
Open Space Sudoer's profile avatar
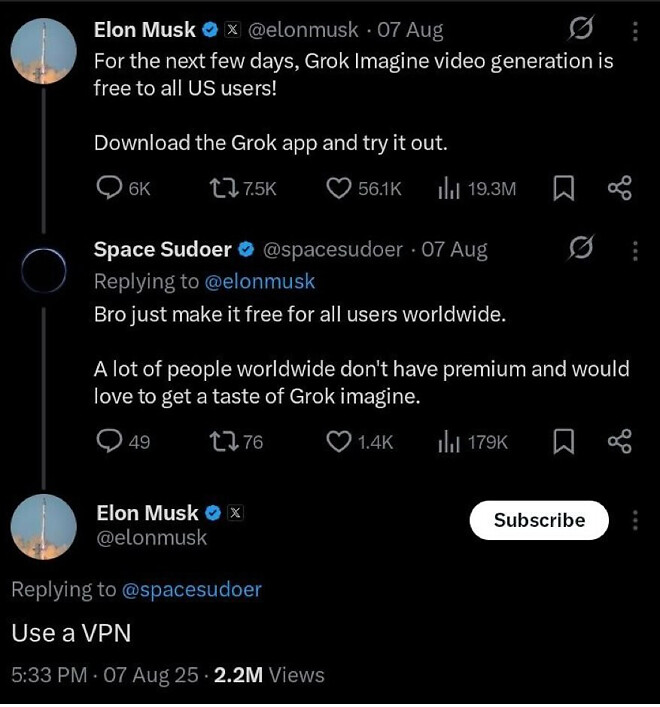point(44,267)
